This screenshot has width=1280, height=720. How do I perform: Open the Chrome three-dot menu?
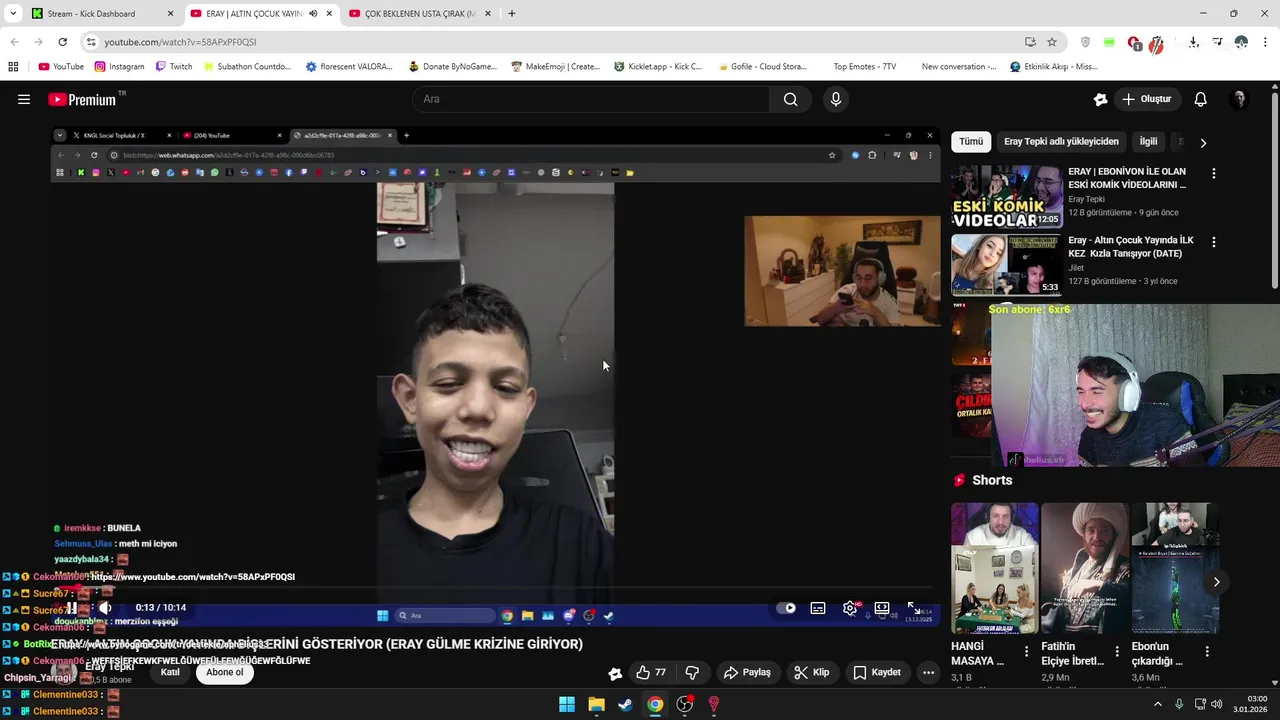[1264, 42]
